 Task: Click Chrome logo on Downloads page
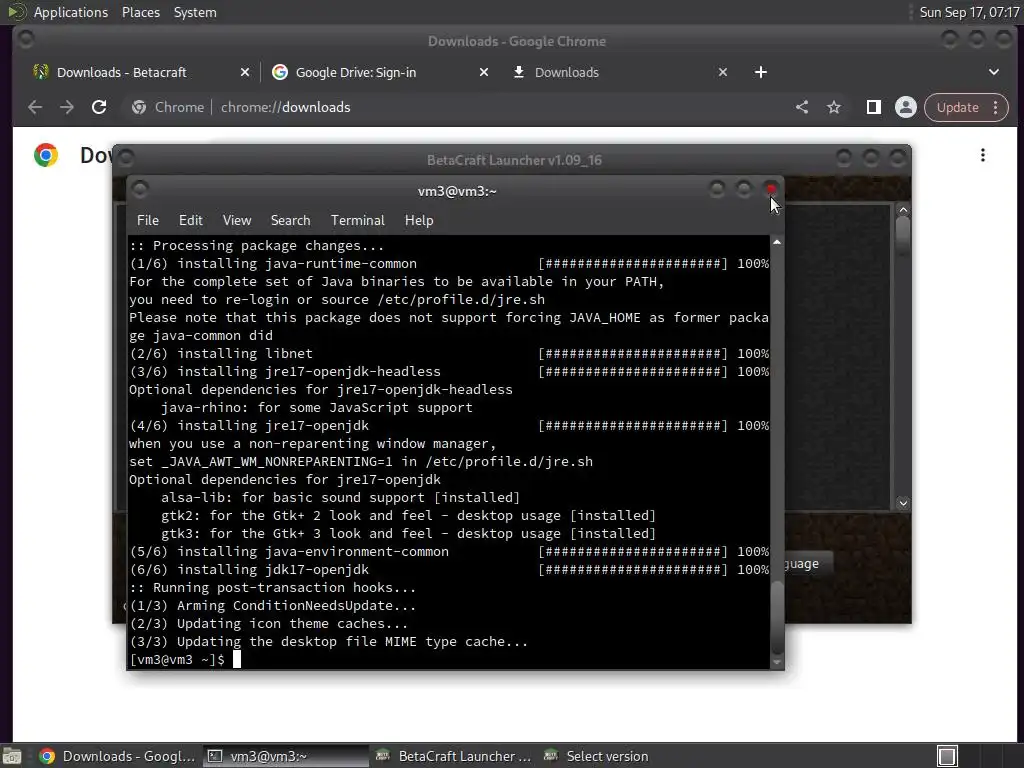[46, 155]
